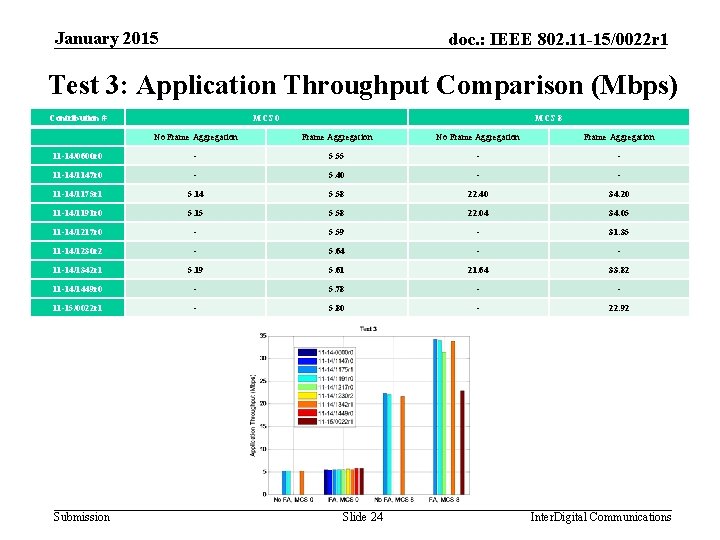Screen dimensions: 720x540
Task: Click the 21.64 table cell
Action: [x=478, y=270]
